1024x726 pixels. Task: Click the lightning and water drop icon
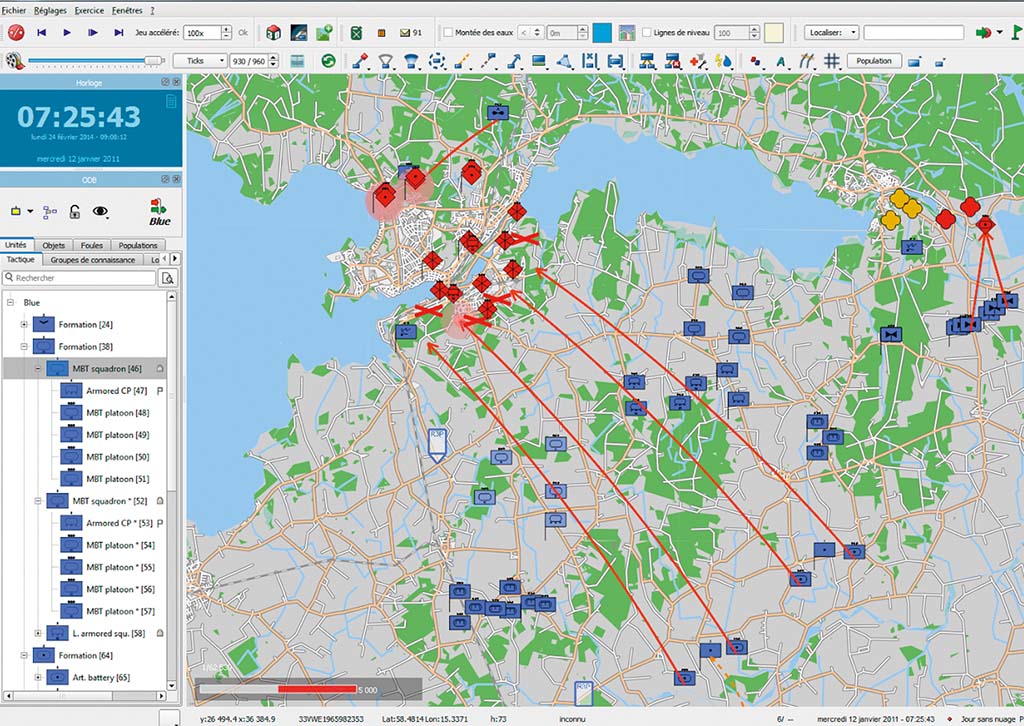[725, 61]
